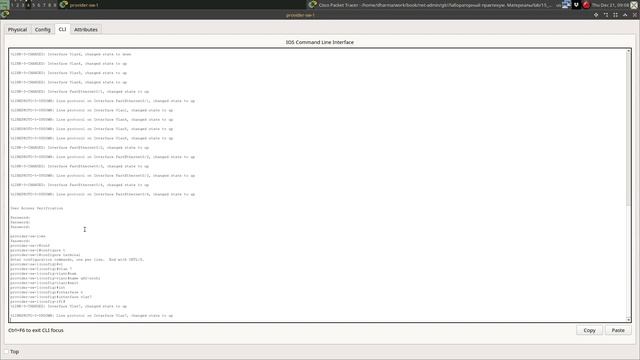Click the shield tray icon
Viewport: 640px width, 360px height.
576,5
